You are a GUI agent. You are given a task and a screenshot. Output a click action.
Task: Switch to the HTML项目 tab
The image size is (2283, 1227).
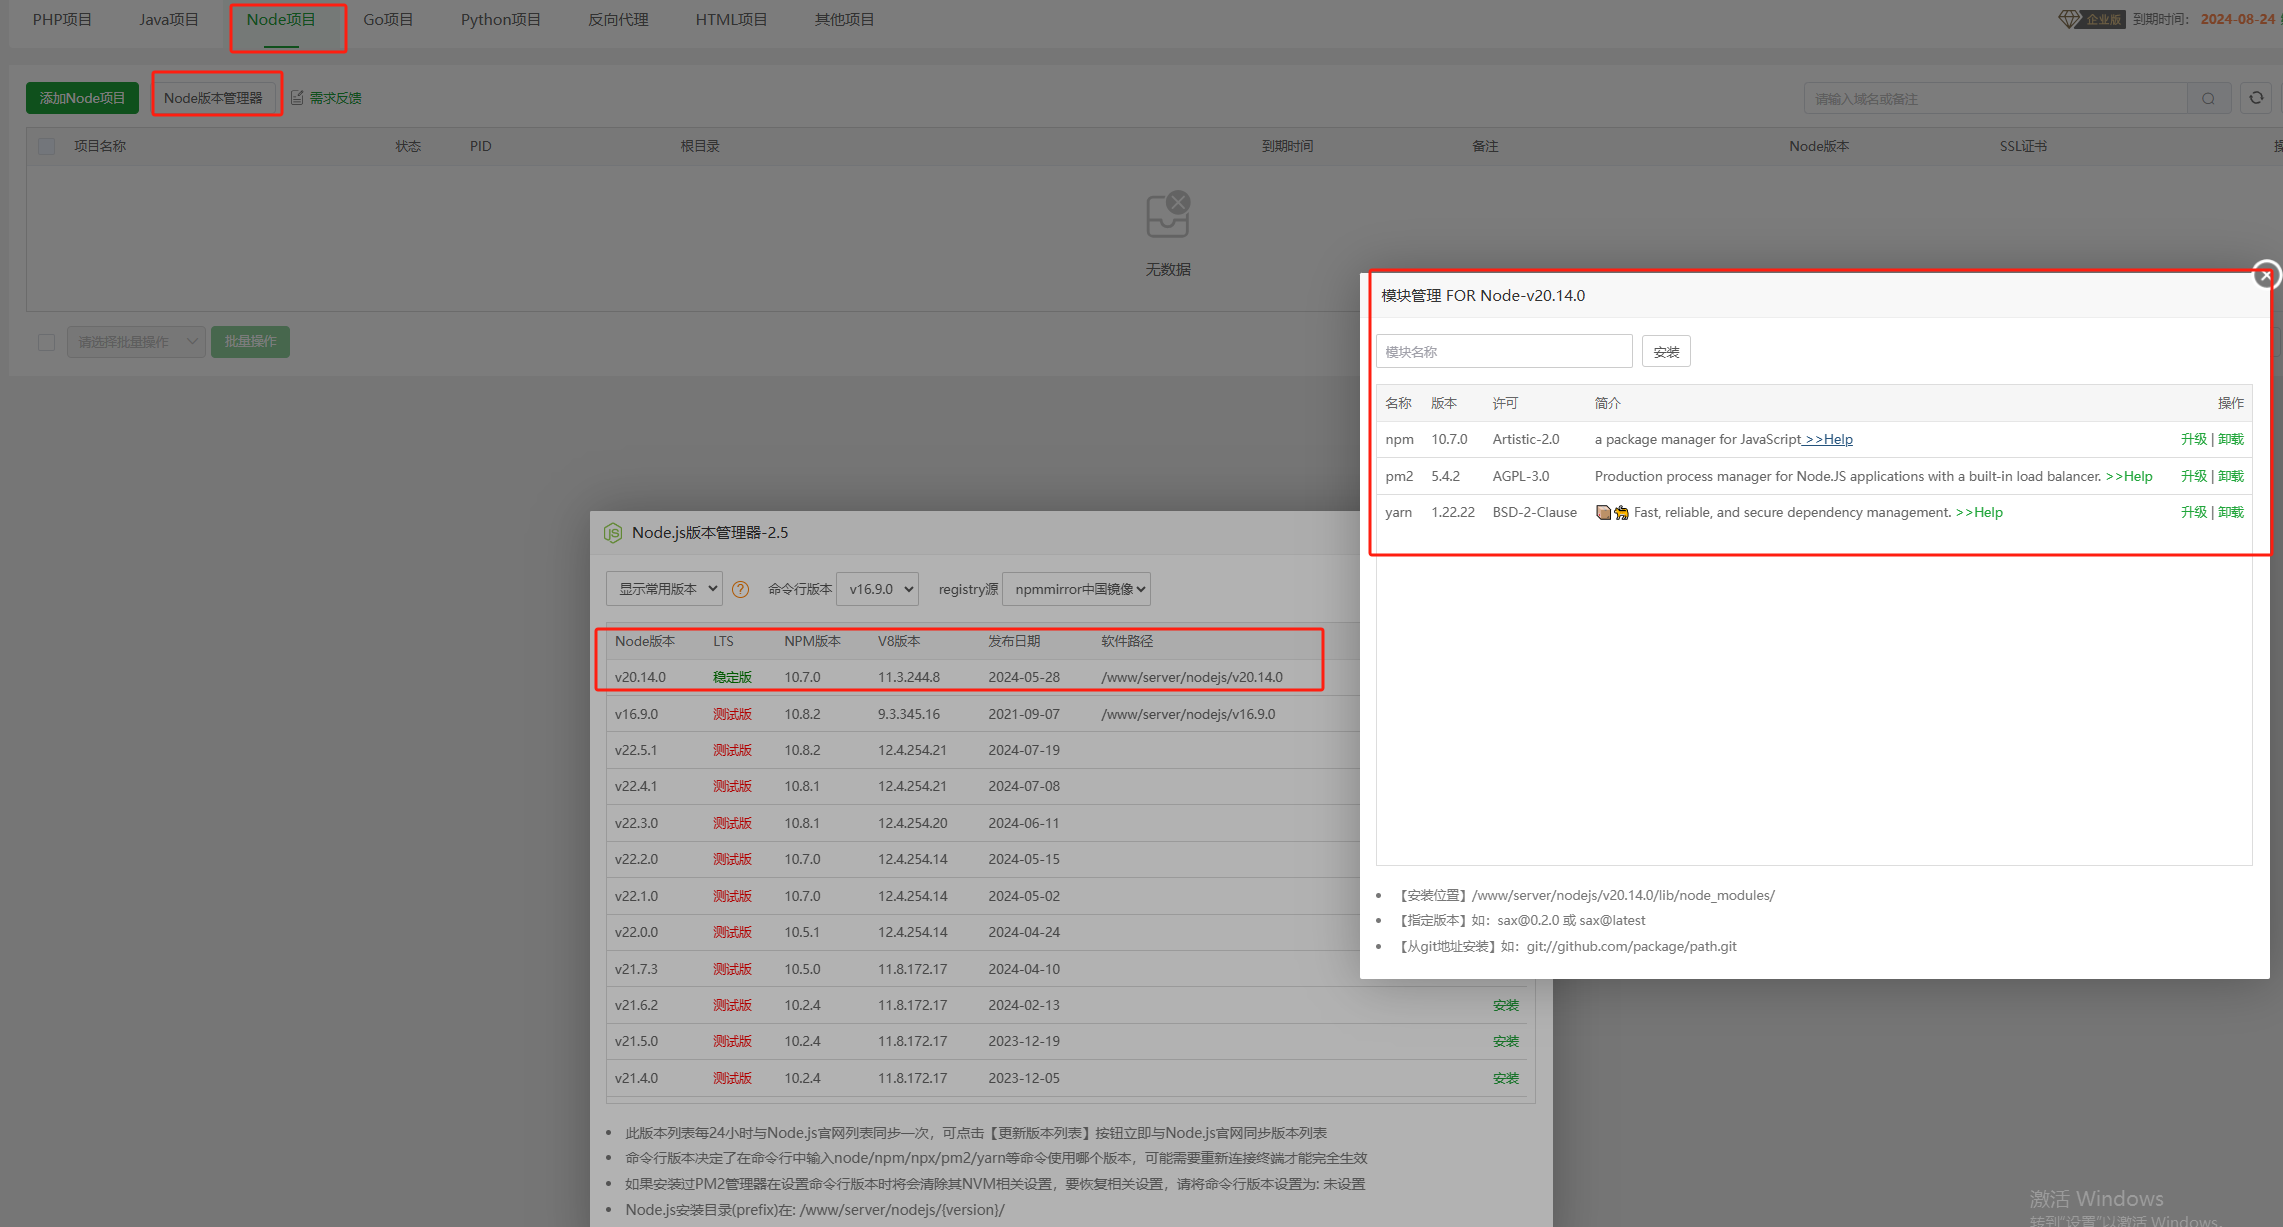[x=731, y=20]
